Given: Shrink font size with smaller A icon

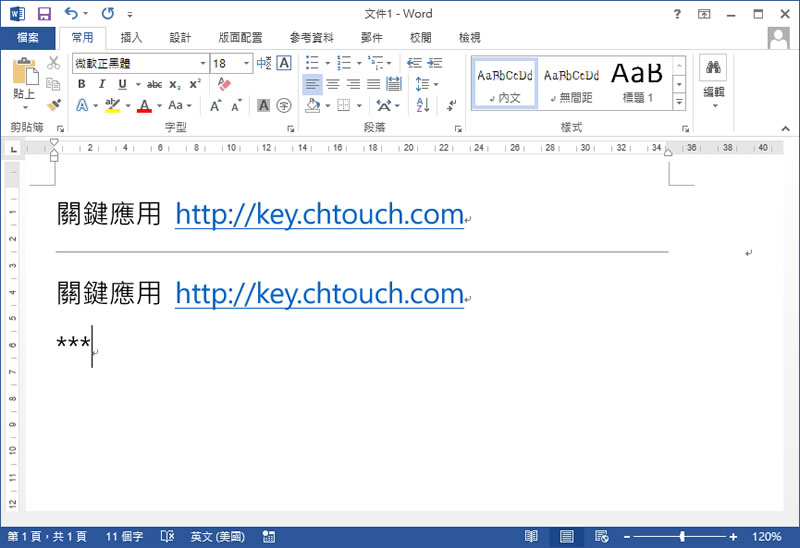Looking at the screenshot, I should point(236,106).
